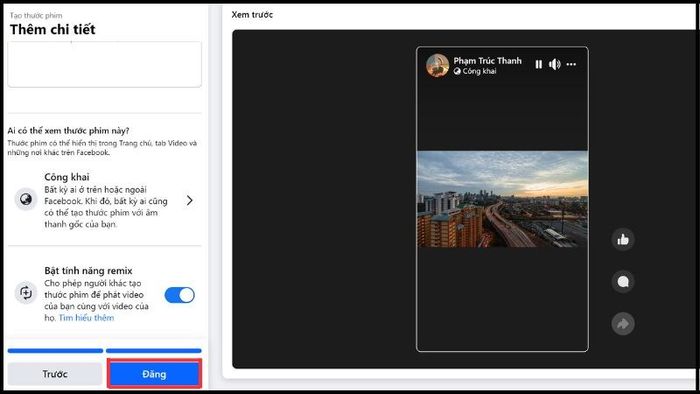Click the reel description text box
700x394 pixels.
coord(104,64)
